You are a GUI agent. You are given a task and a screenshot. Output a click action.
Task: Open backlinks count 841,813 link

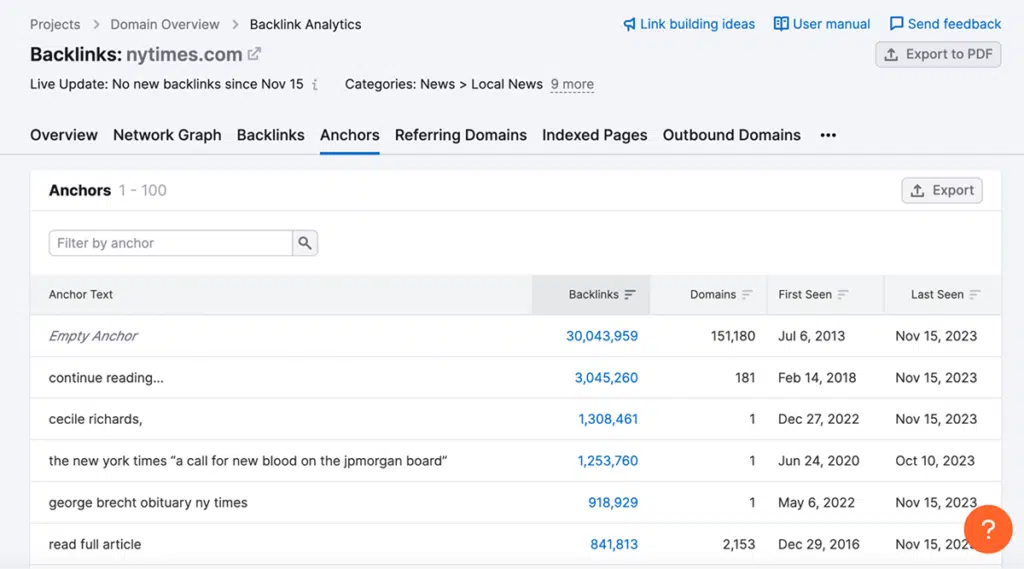point(614,544)
